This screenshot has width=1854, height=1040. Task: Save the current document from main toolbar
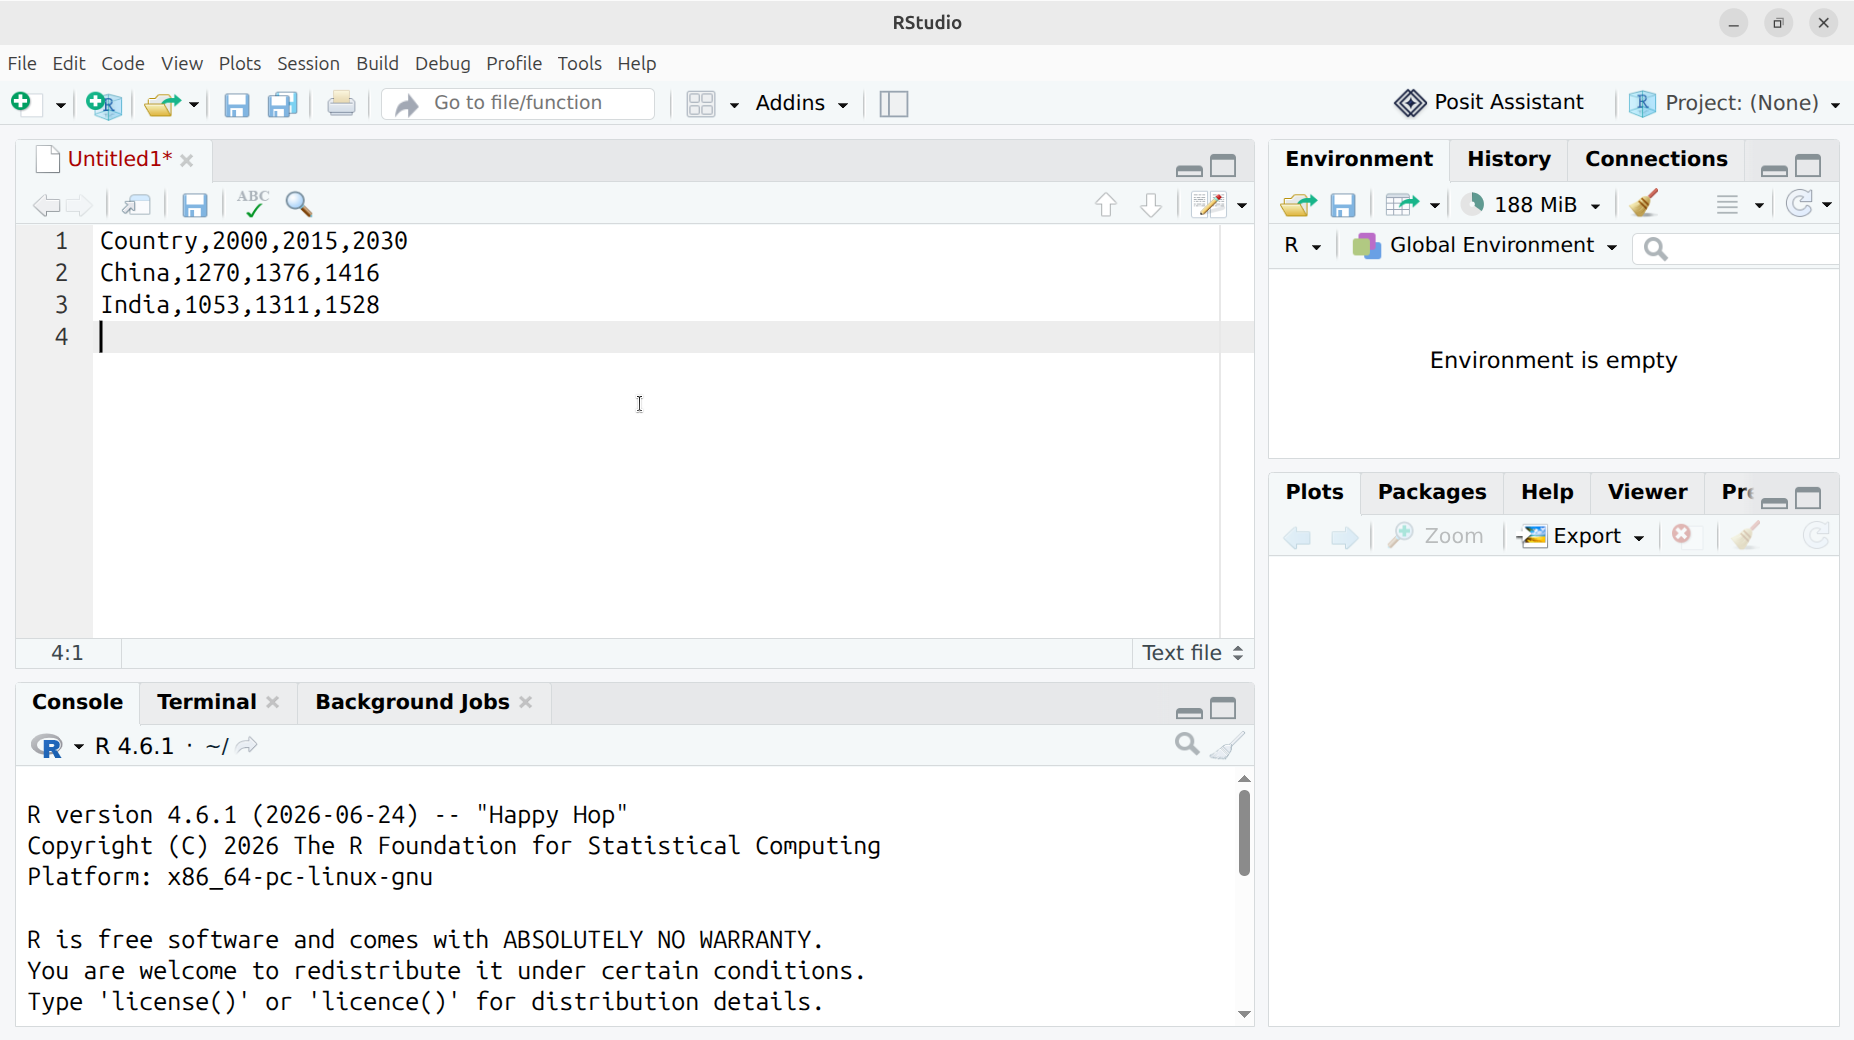(x=236, y=104)
